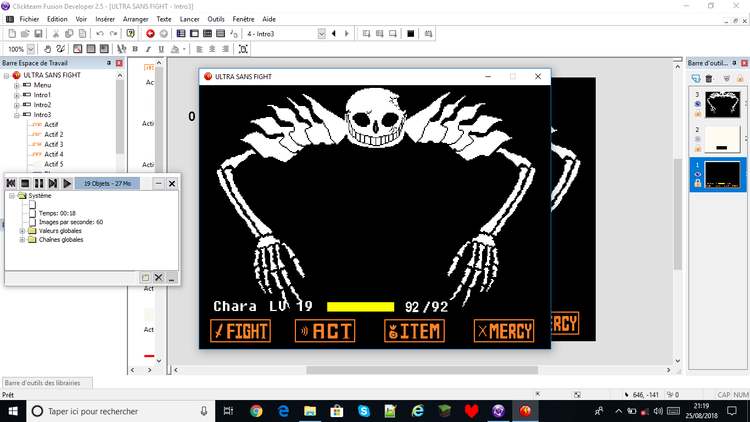Click the MERCY button in game window
The width and height of the screenshot is (750, 422).
(504, 331)
